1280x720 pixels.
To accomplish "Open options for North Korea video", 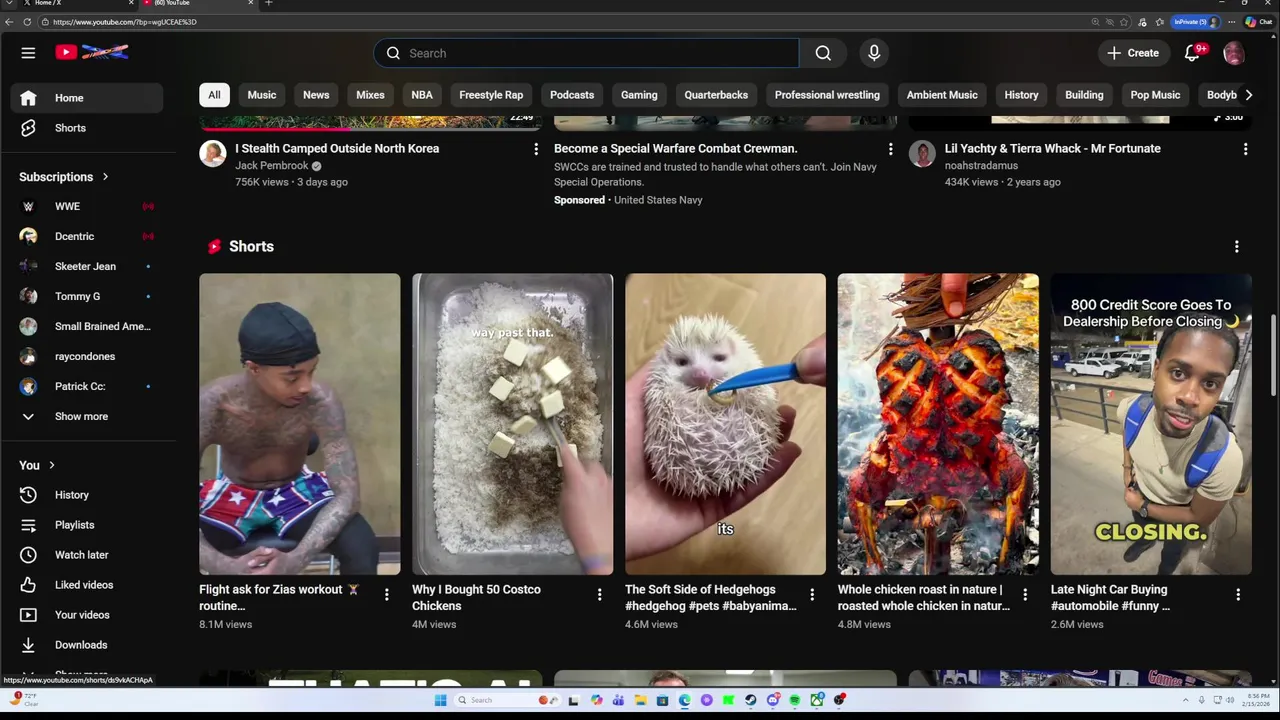I will point(536,149).
